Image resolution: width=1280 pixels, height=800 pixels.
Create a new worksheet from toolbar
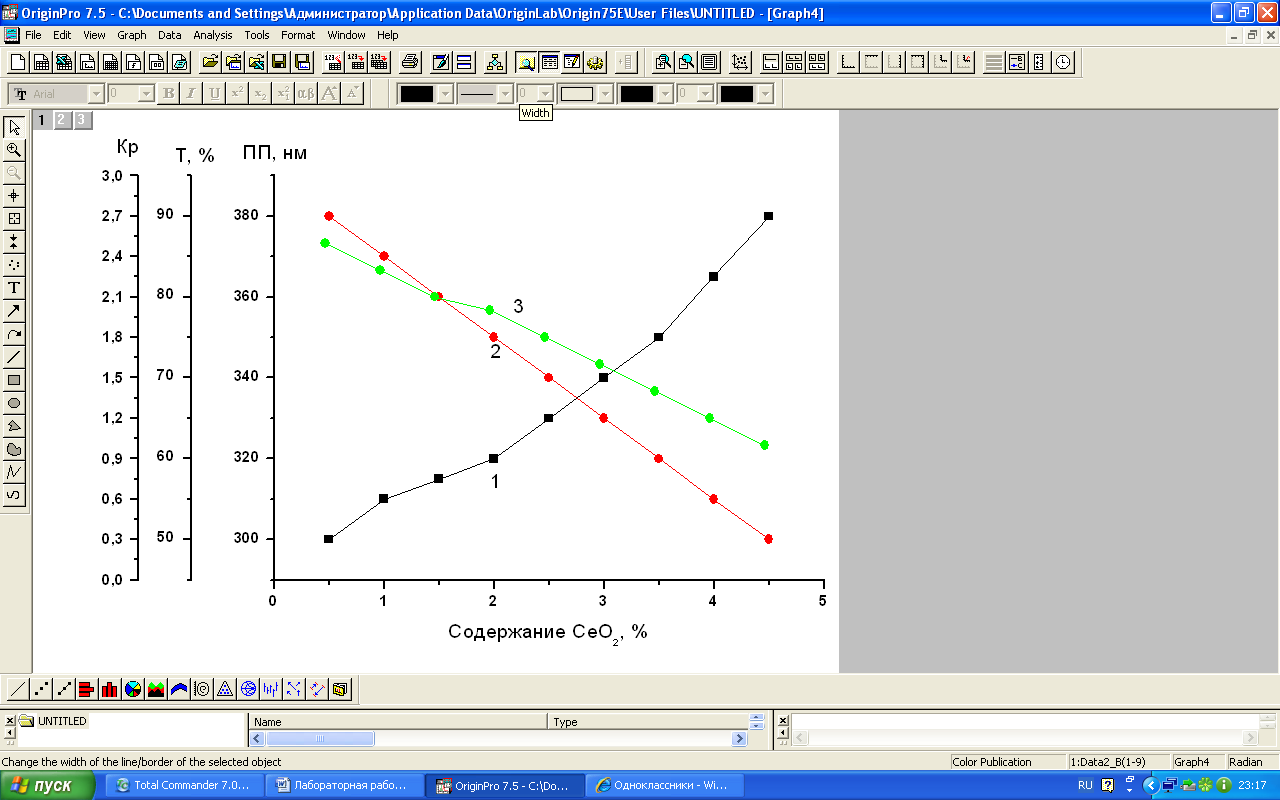point(41,62)
